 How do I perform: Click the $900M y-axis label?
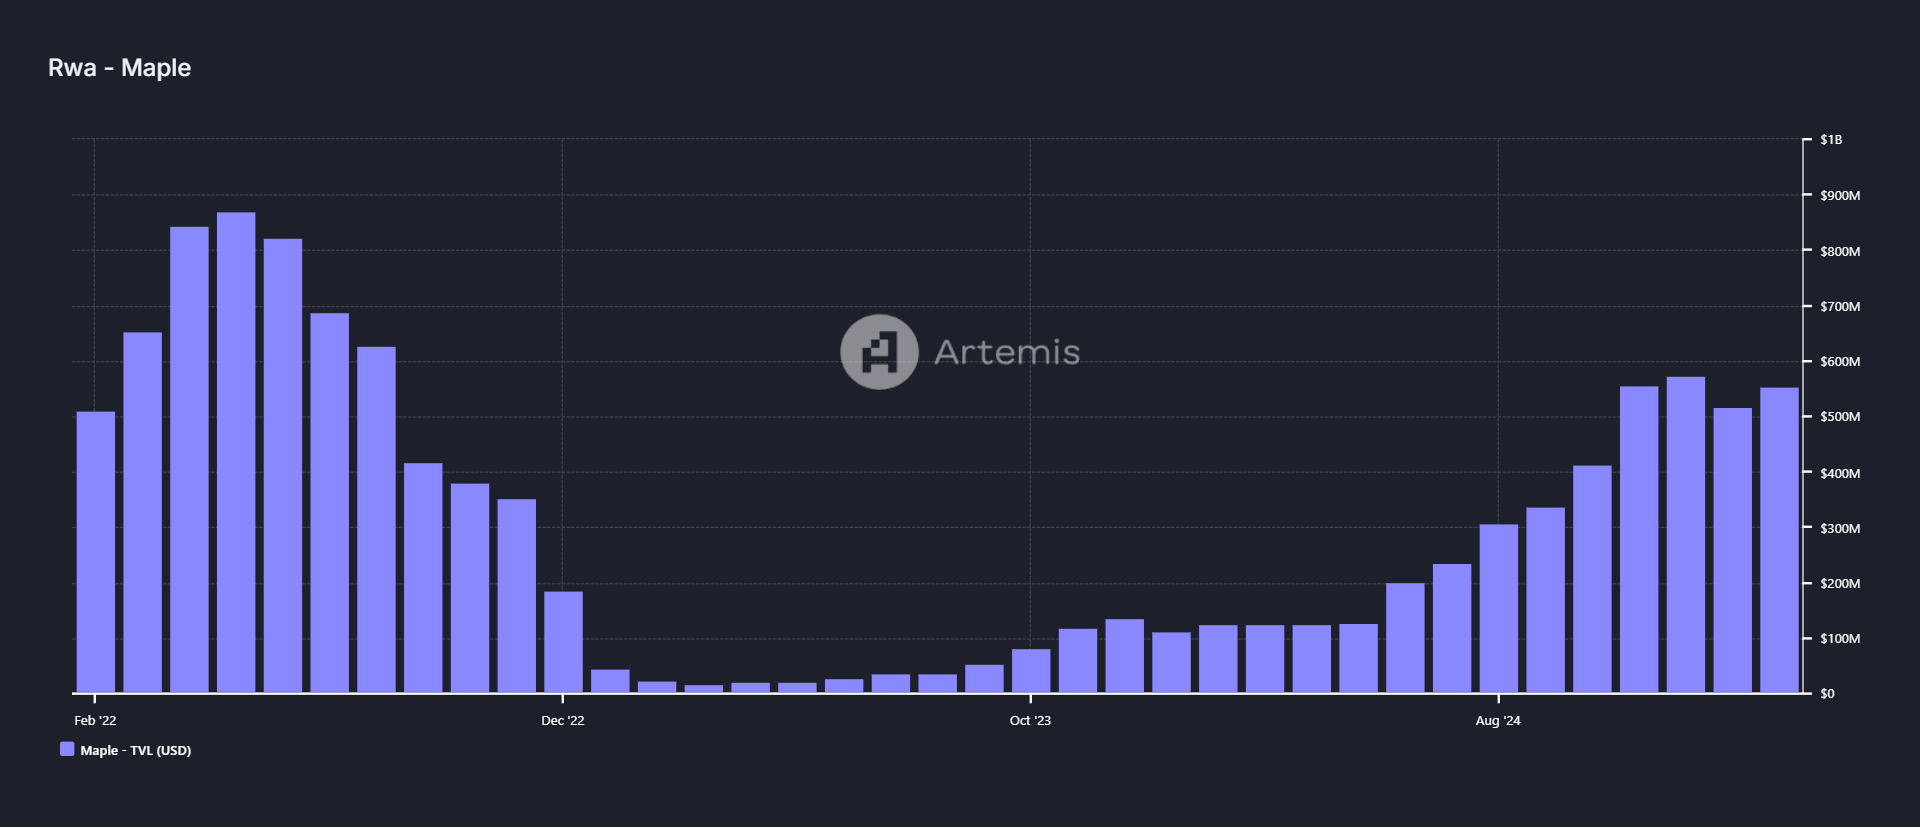[1839, 196]
